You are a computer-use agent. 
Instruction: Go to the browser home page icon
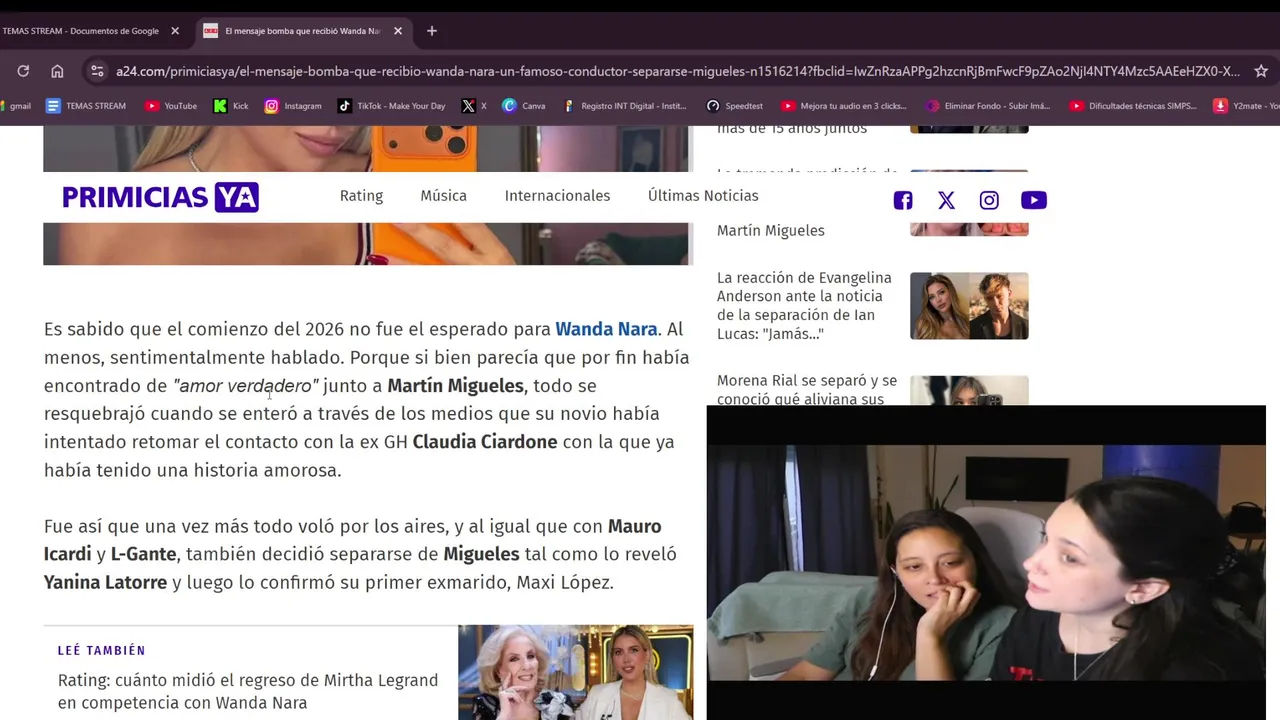coord(57,71)
